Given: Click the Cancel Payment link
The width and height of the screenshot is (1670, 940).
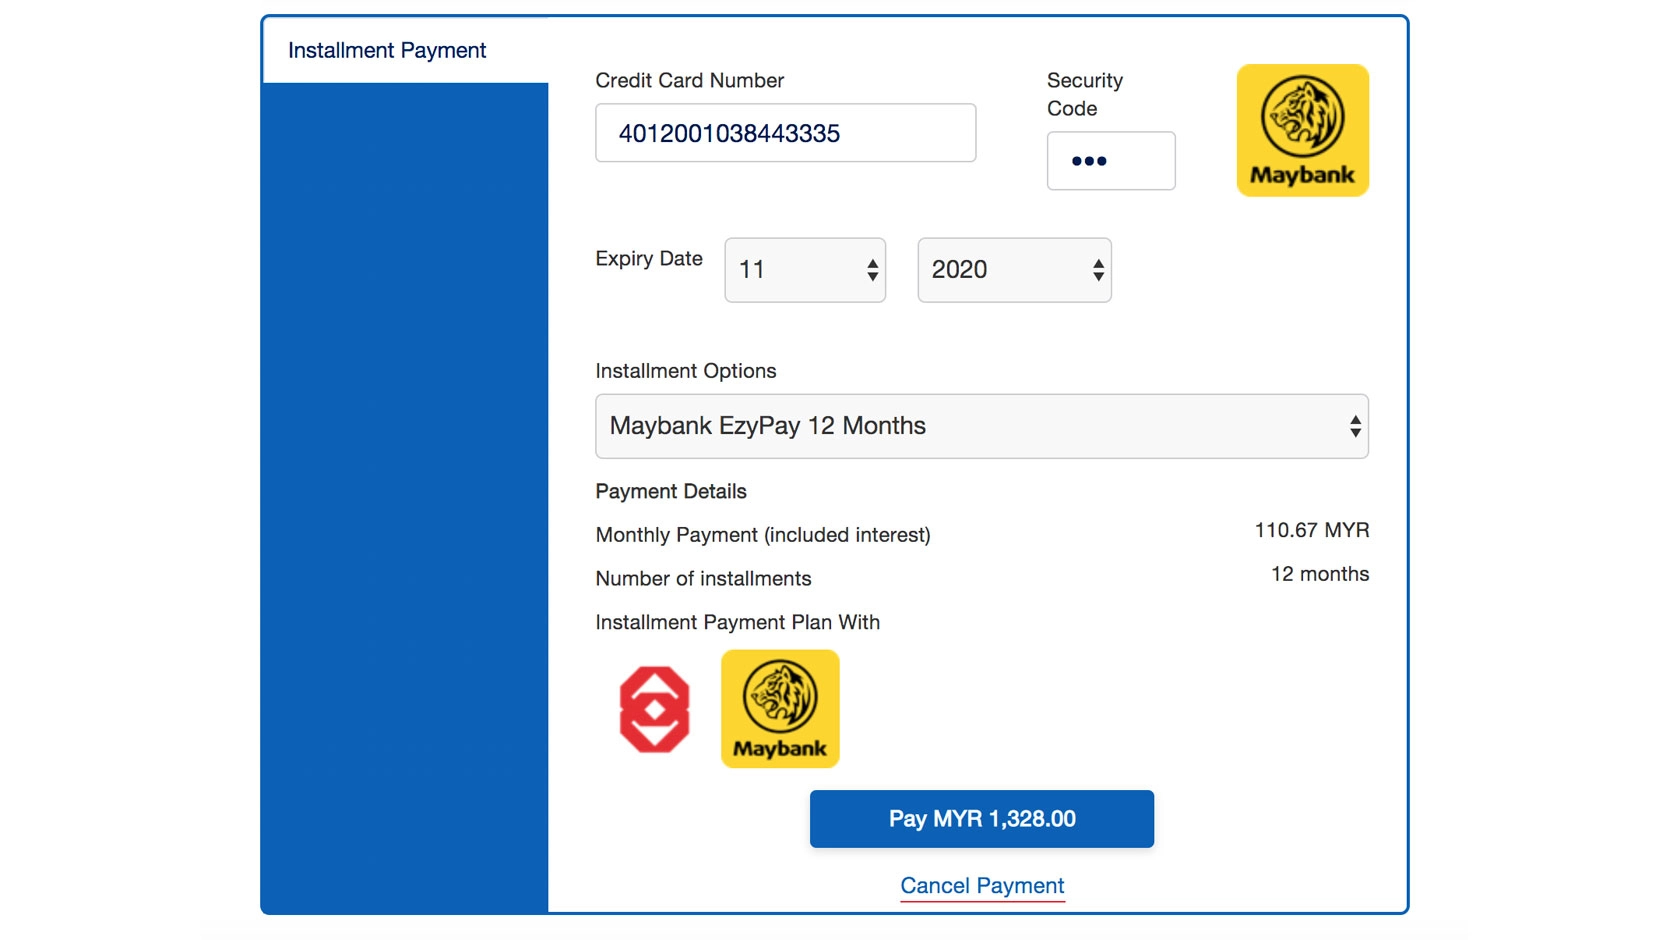Looking at the screenshot, I should coord(982,886).
